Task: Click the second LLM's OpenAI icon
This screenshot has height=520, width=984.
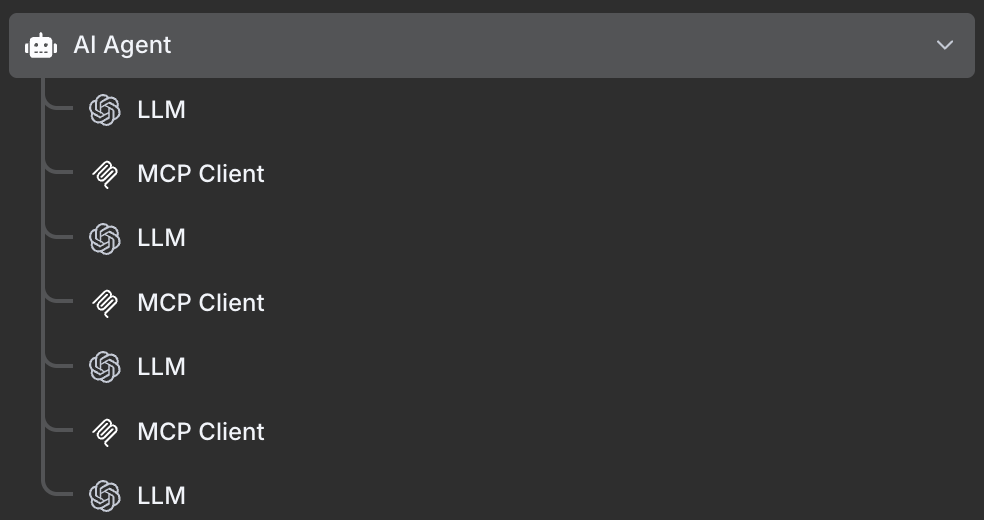Action: click(105, 238)
